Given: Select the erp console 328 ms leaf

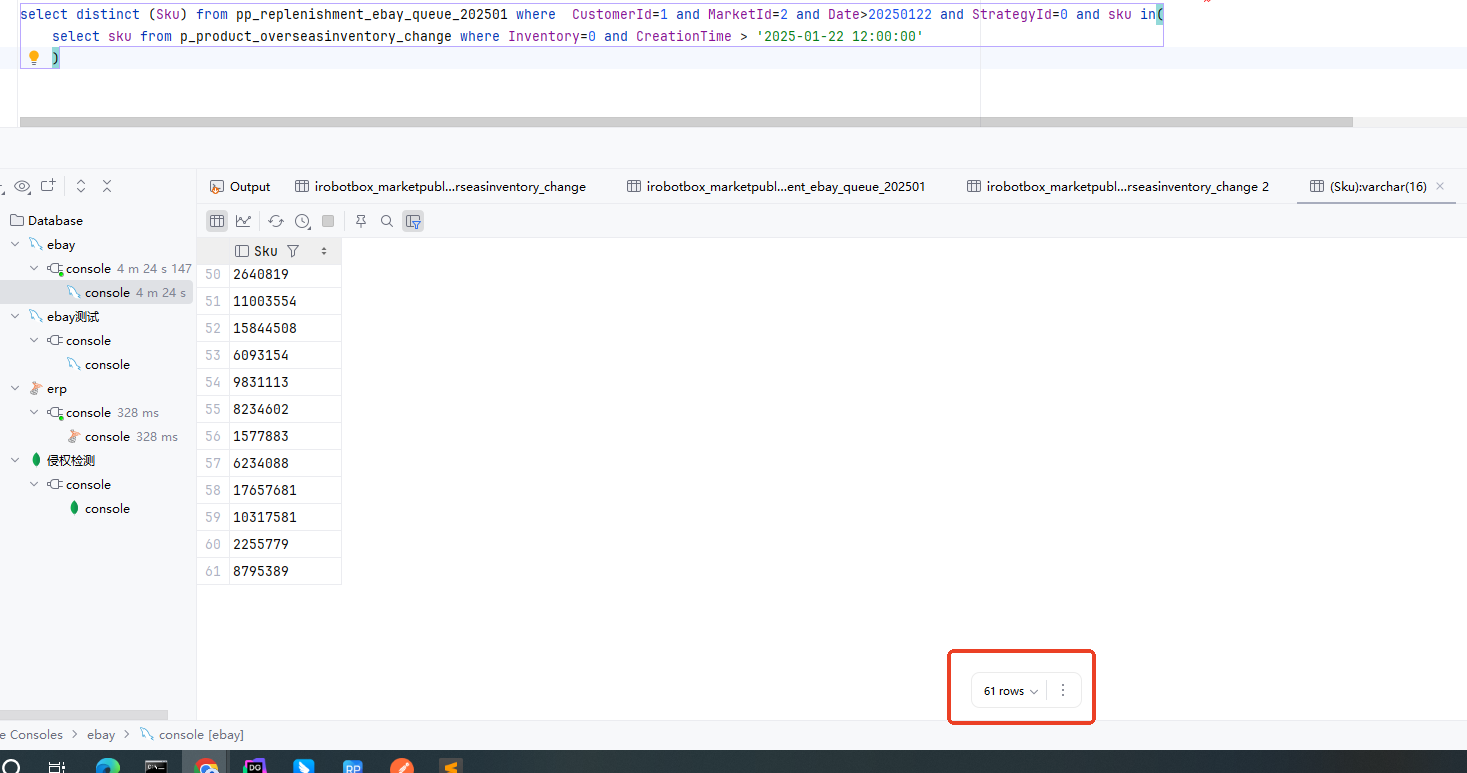Looking at the screenshot, I should tap(122, 436).
